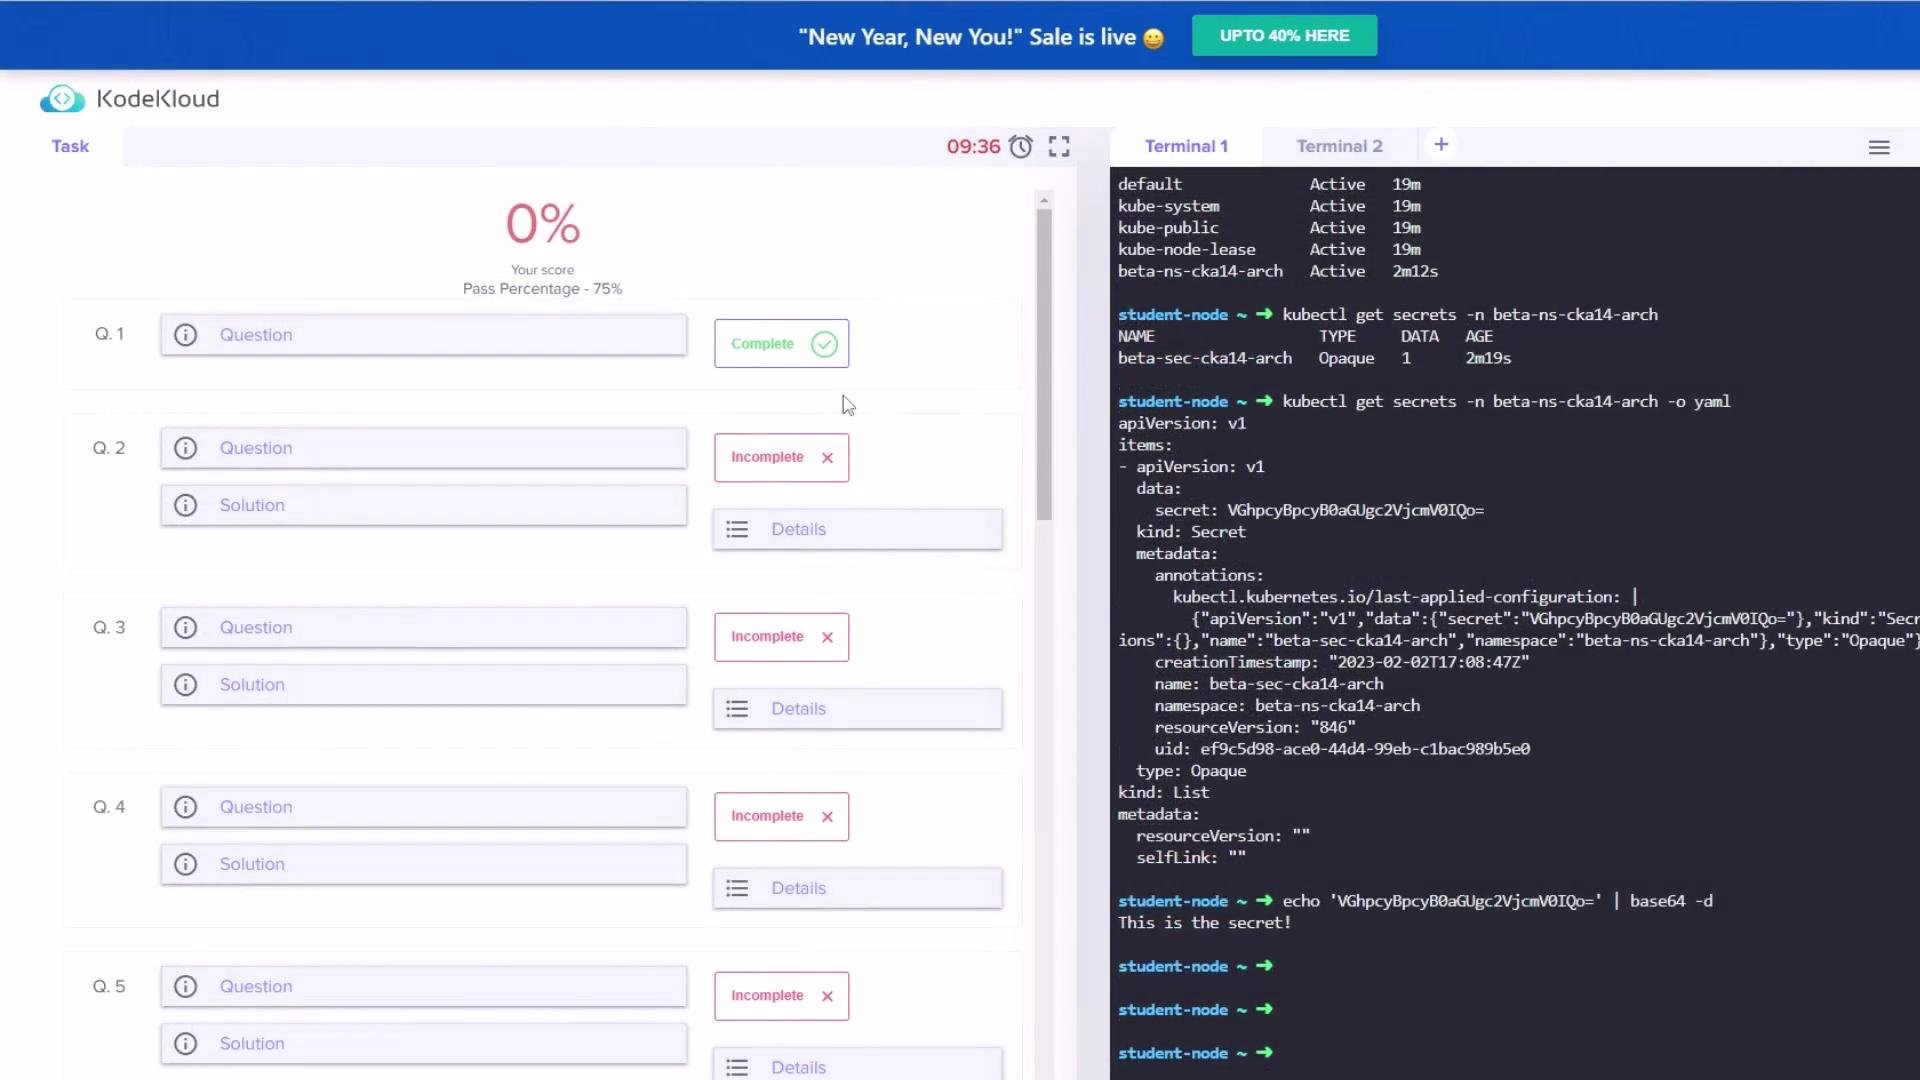Image resolution: width=1920 pixels, height=1080 pixels.
Task: Select the Task tab
Action: (70, 146)
